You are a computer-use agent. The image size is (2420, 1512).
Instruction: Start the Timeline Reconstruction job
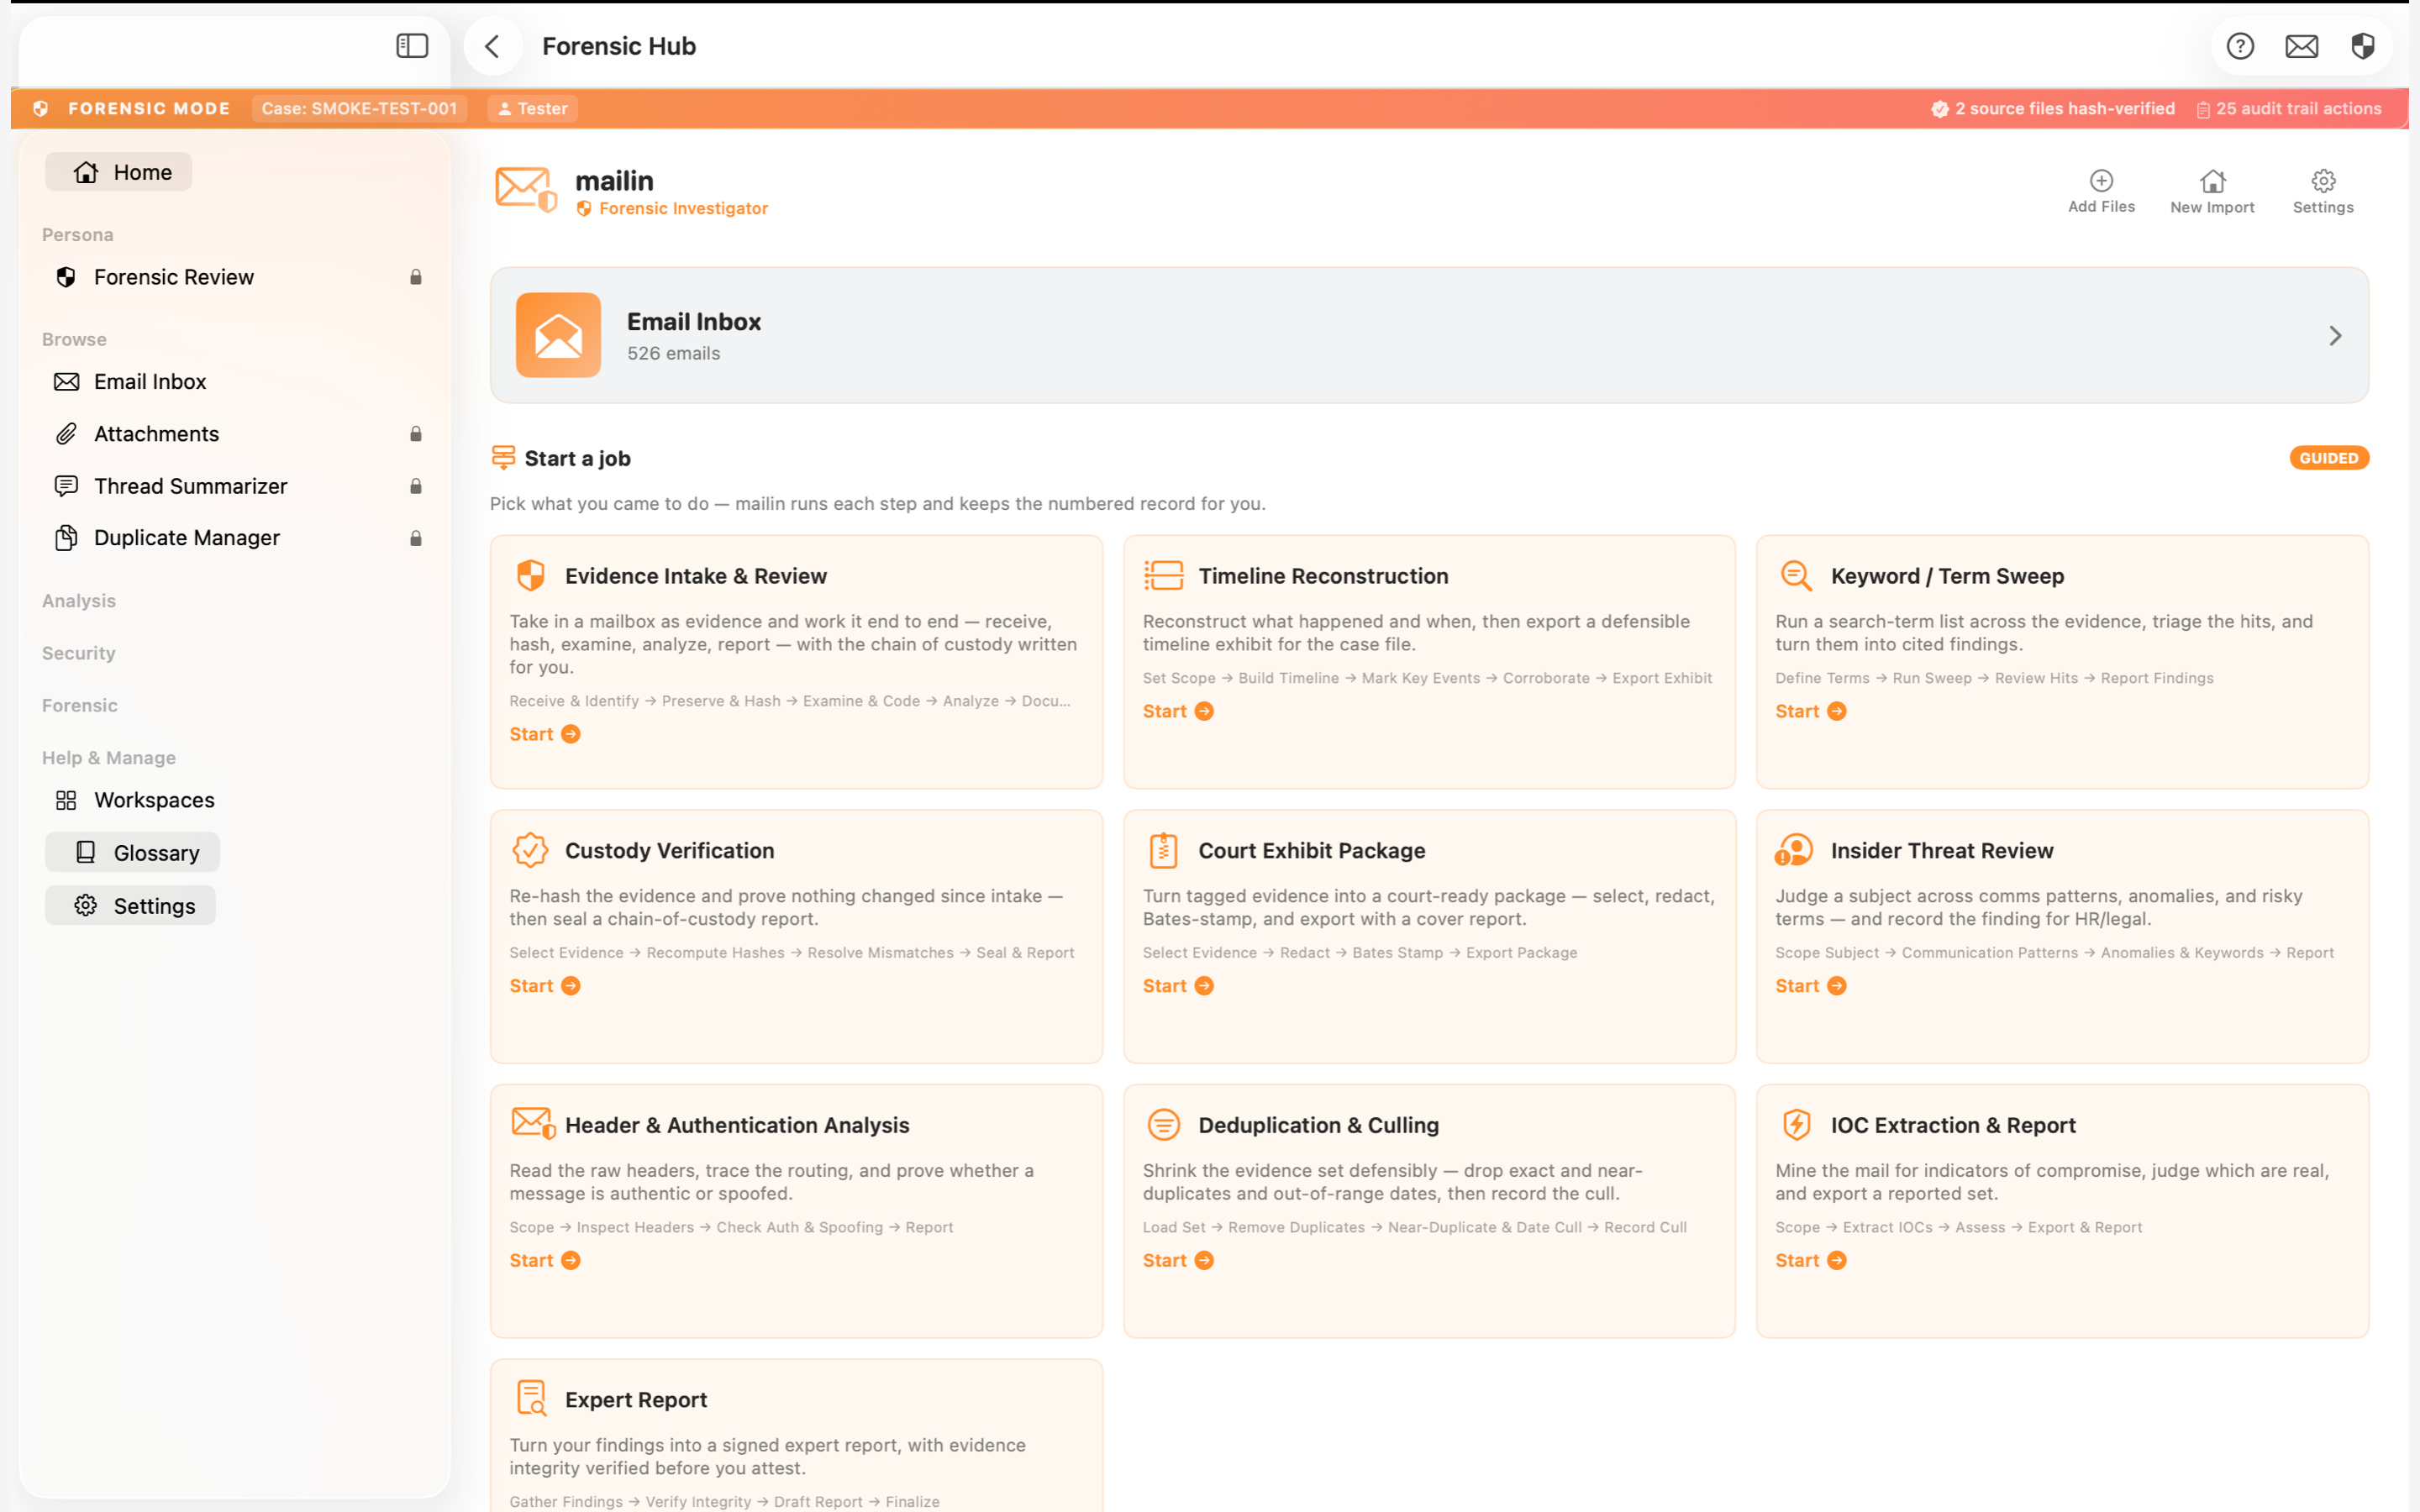[1178, 711]
